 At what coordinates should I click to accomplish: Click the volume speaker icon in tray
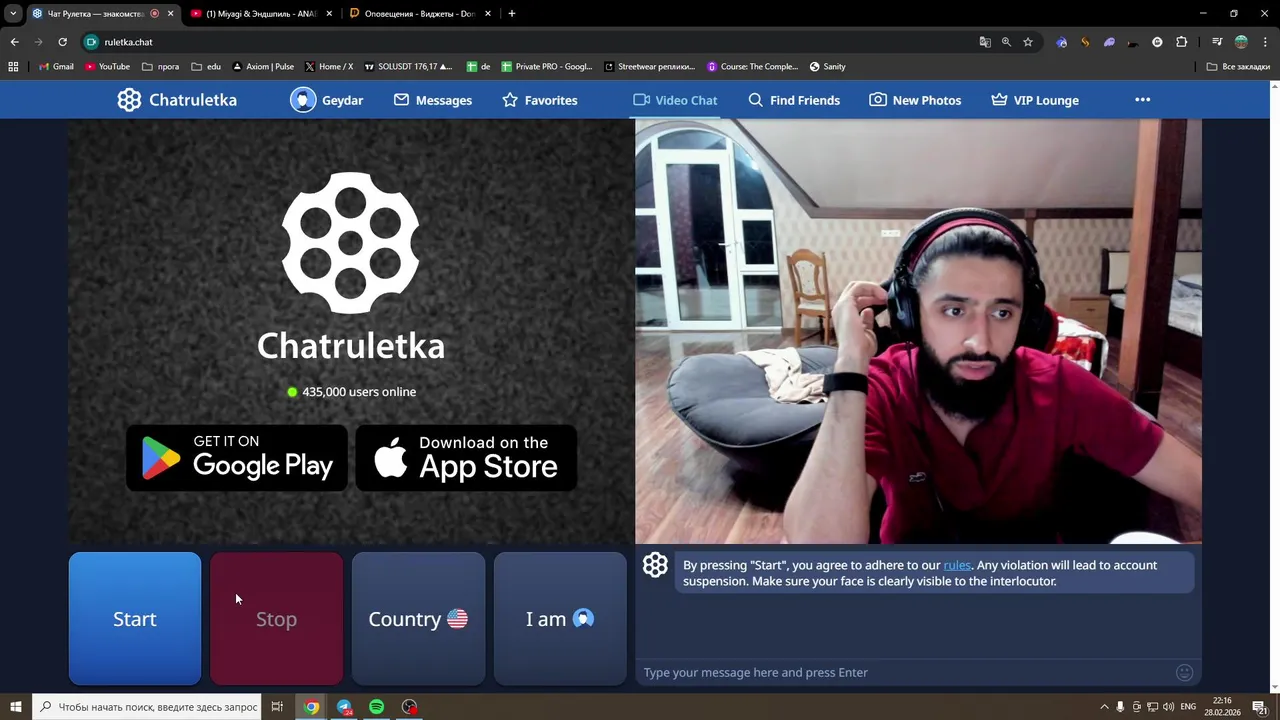tap(1168, 707)
